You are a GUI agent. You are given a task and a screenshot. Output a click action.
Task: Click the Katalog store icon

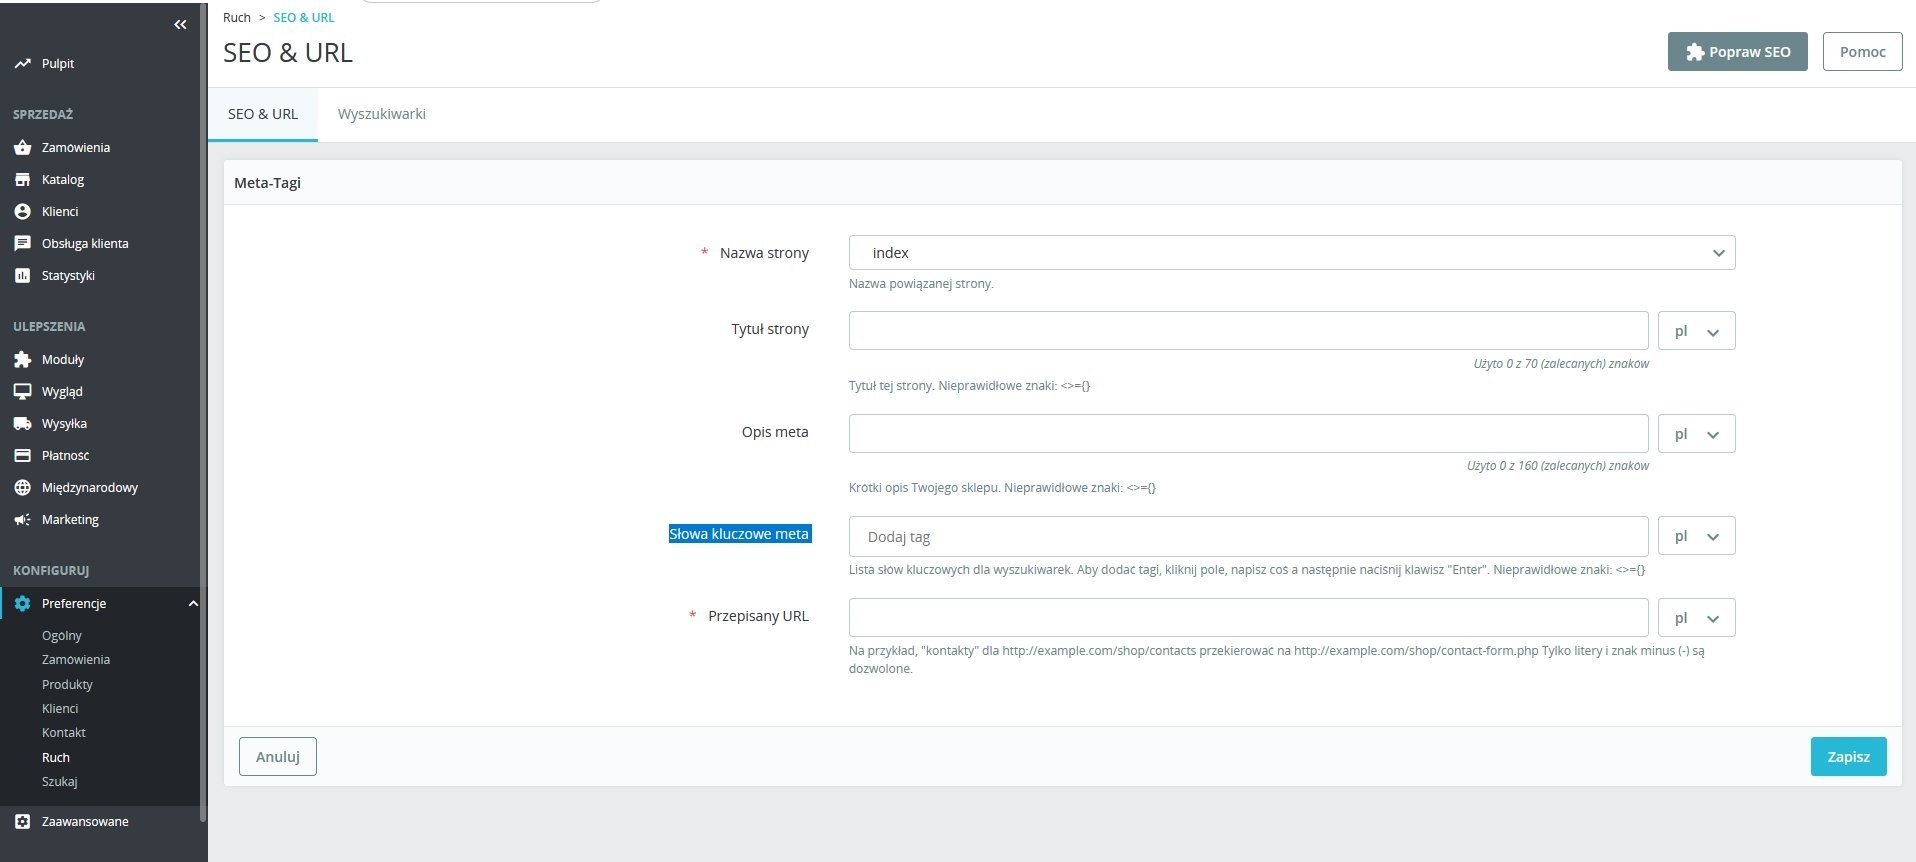22,179
